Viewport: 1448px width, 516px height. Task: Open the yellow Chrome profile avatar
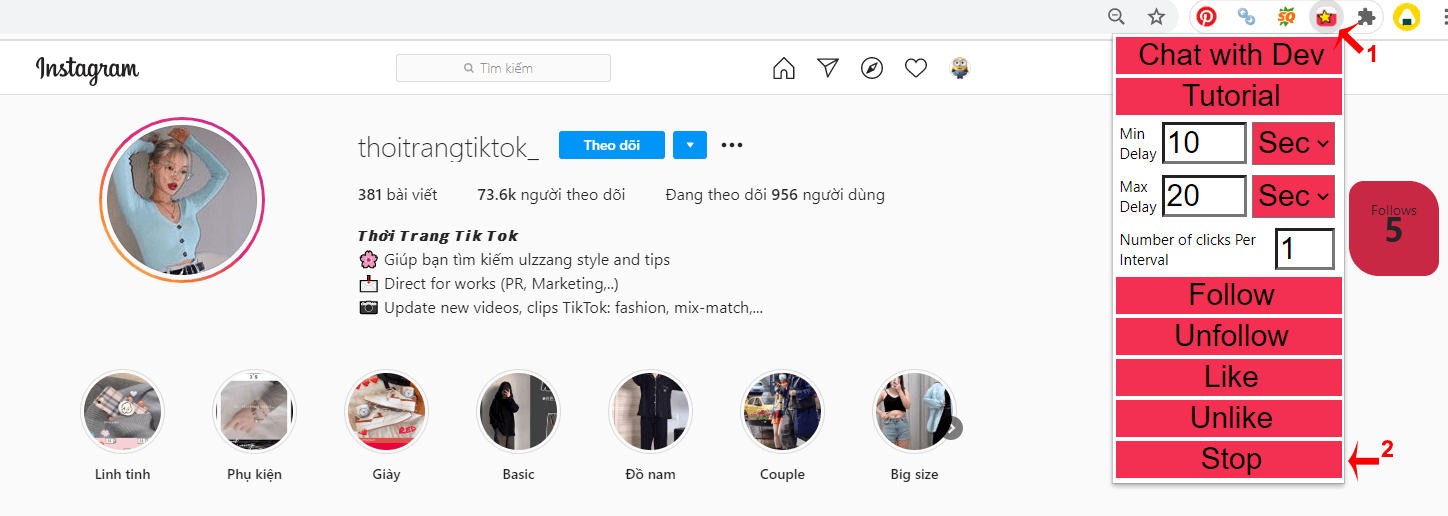[1407, 16]
